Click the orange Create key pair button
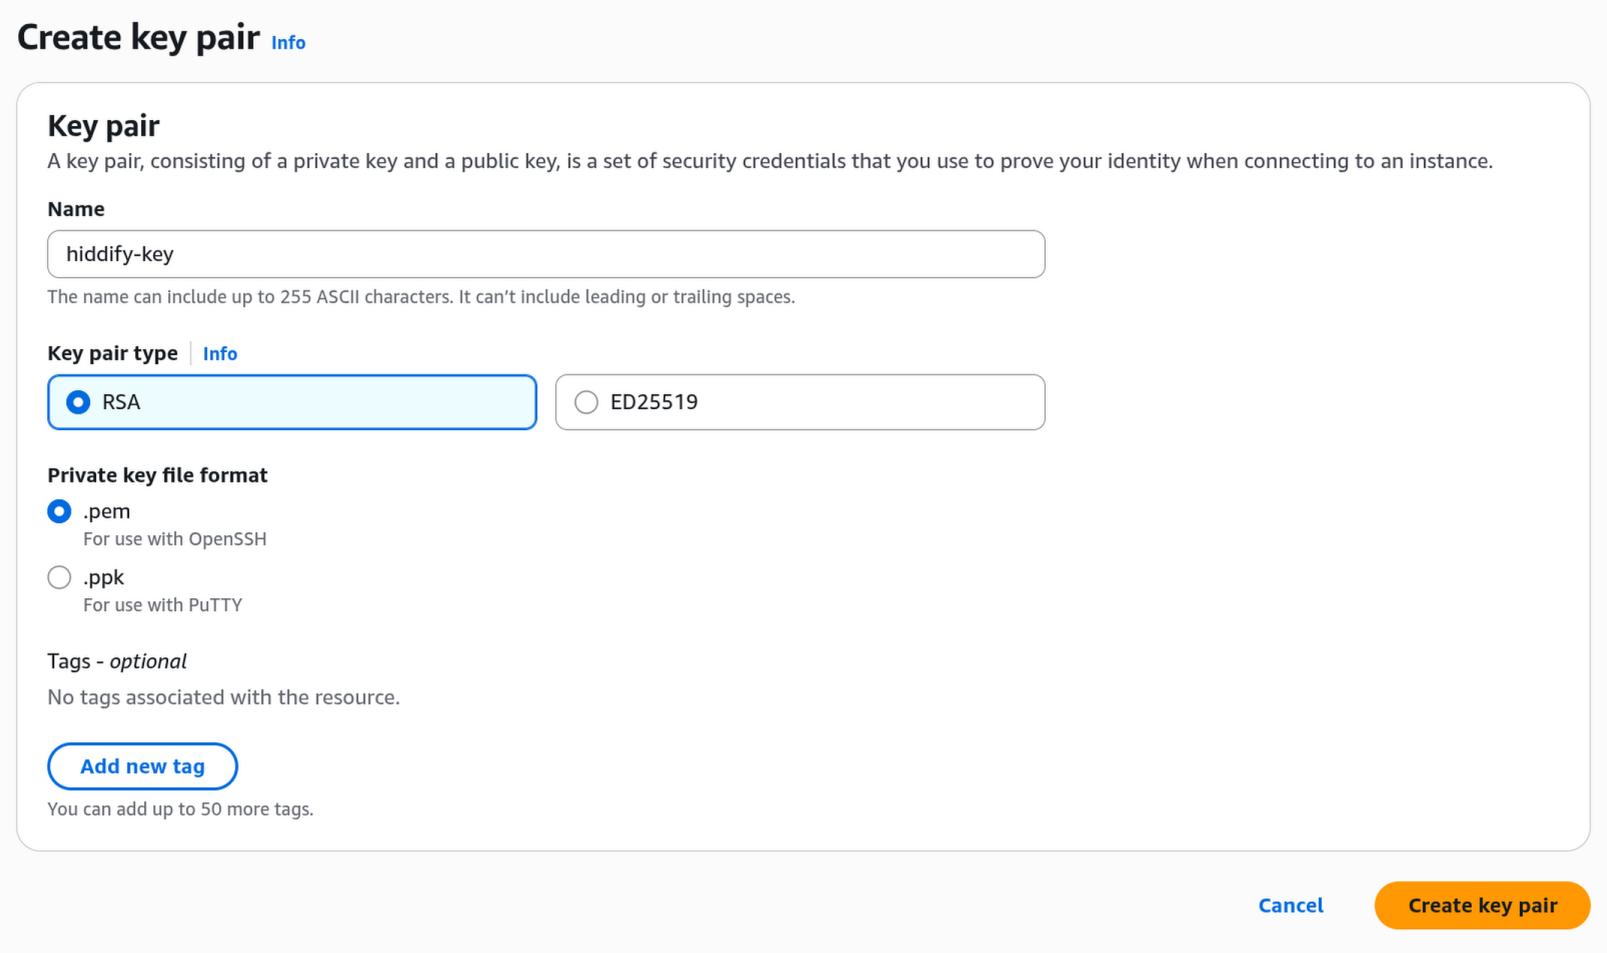Image resolution: width=1607 pixels, height=953 pixels. pyautogui.click(x=1481, y=905)
